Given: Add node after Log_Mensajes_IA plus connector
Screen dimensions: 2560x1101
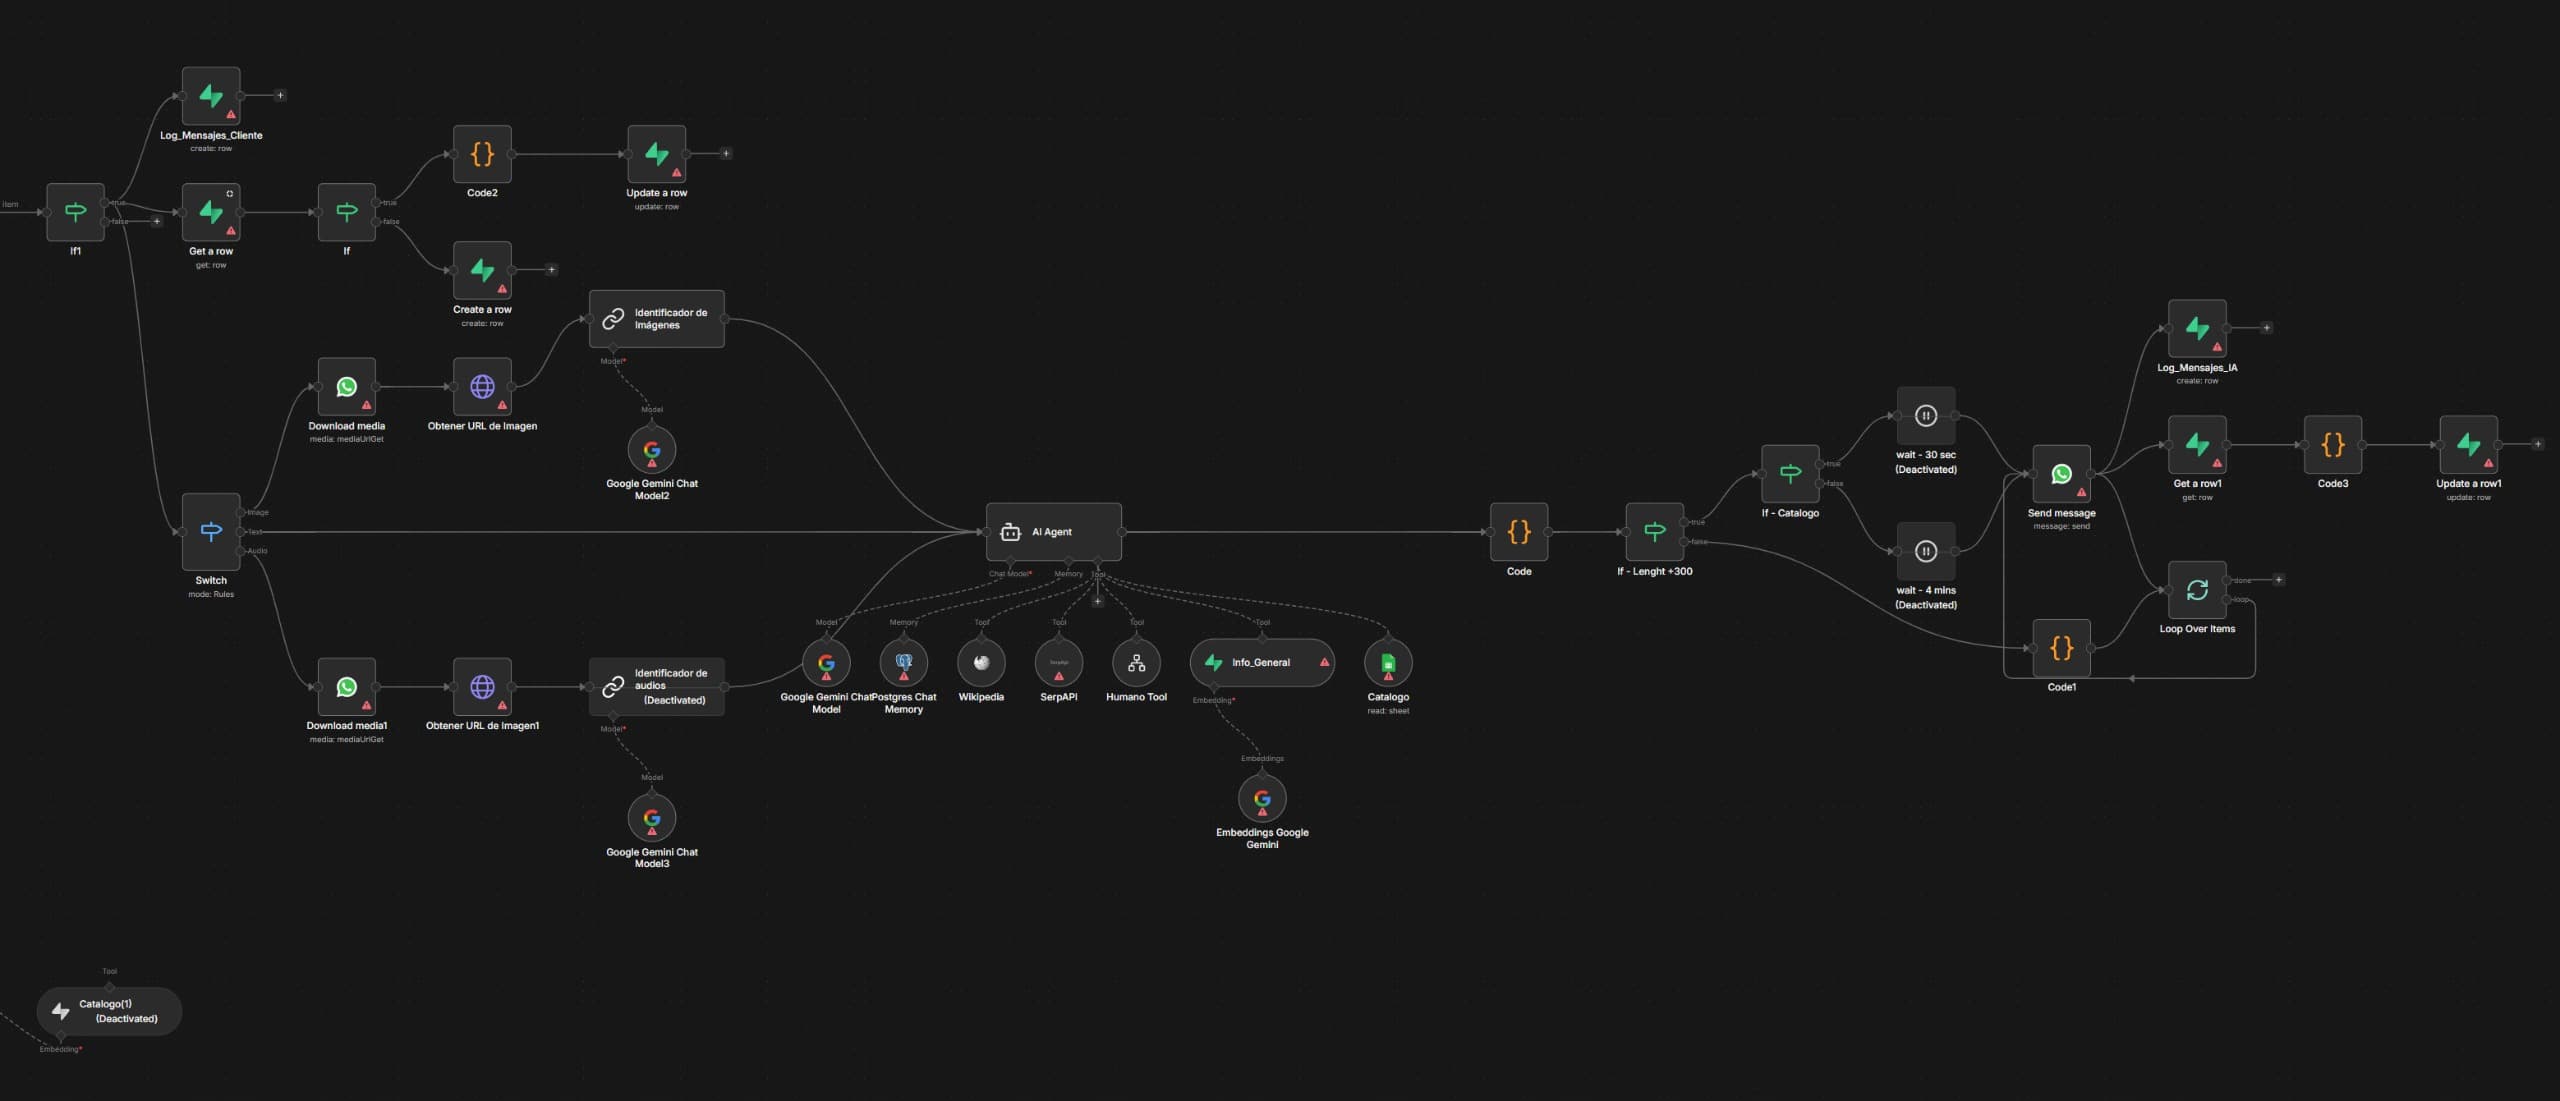Looking at the screenshot, I should 2266,328.
